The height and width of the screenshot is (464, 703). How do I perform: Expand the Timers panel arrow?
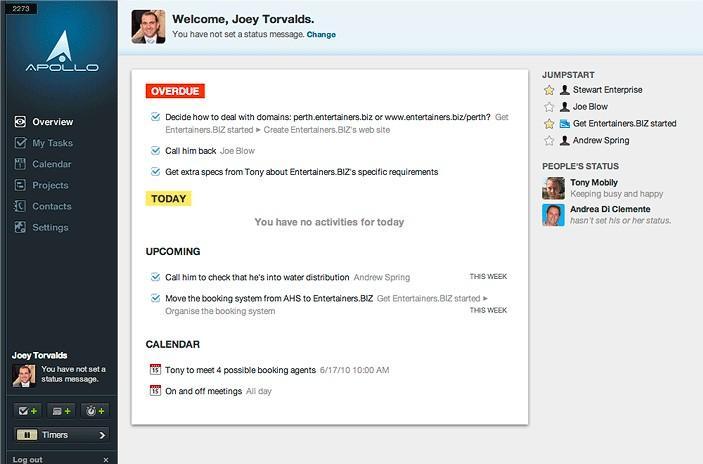pyautogui.click(x=102, y=435)
